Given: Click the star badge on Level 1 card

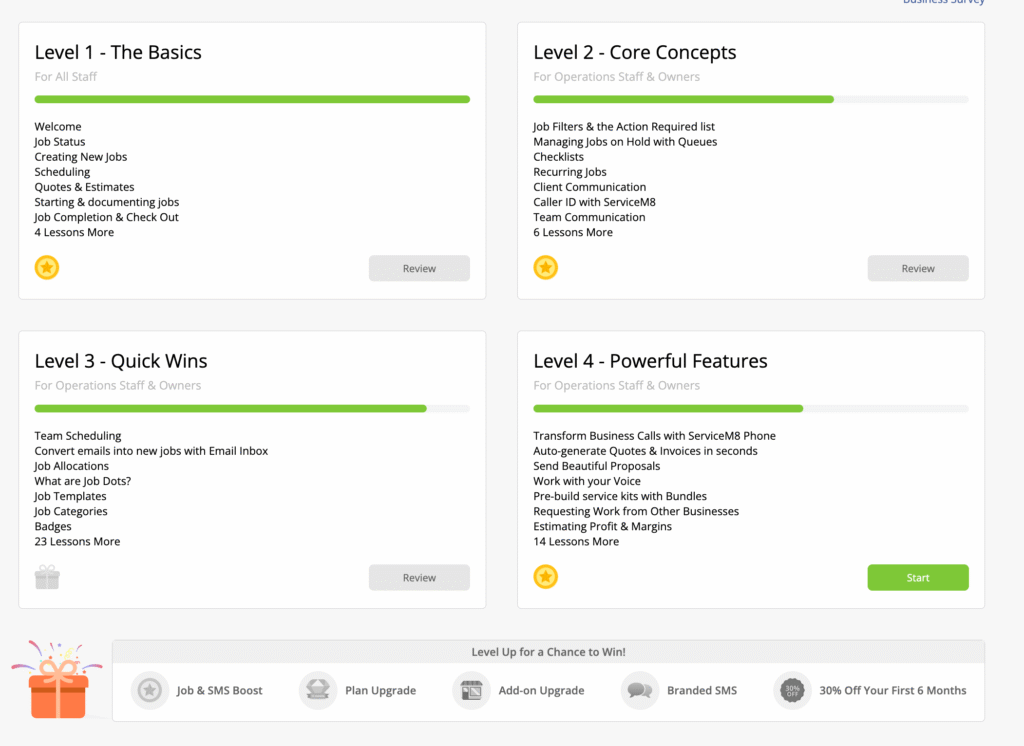Looking at the screenshot, I should (46, 267).
